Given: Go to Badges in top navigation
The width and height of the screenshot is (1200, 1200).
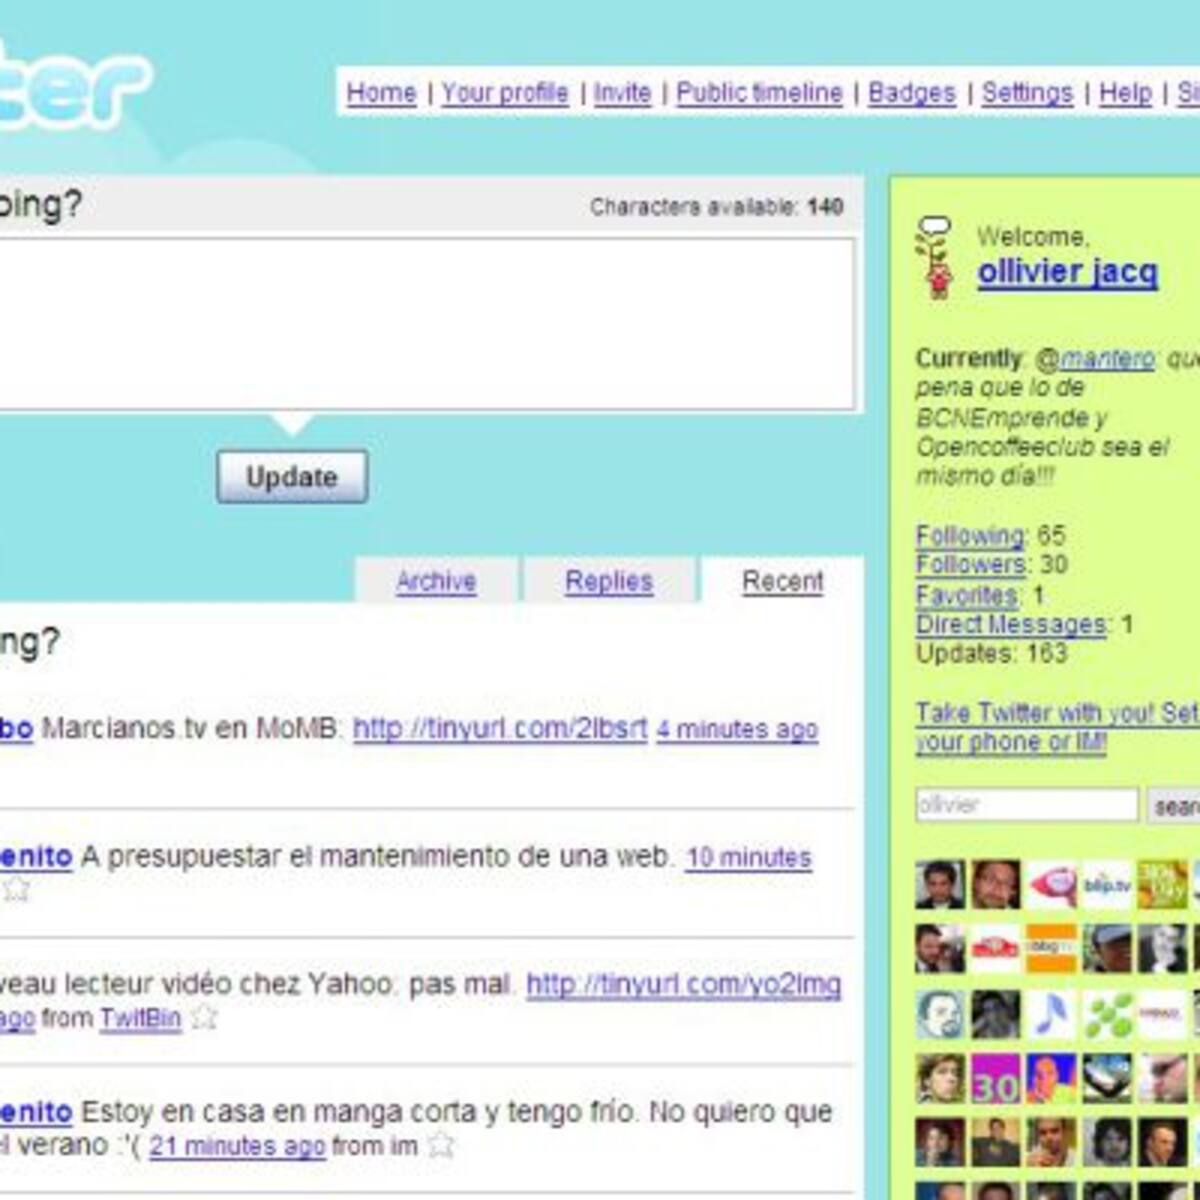Looking at the screenshot, I should 912,92.
